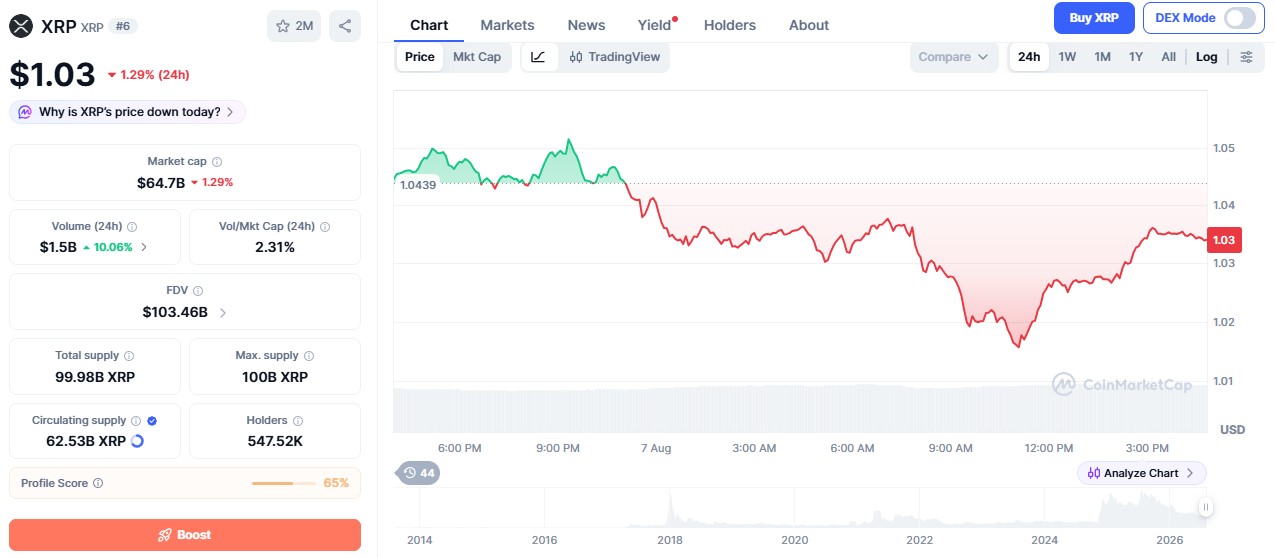Select Price chart mode

[420, 57]
